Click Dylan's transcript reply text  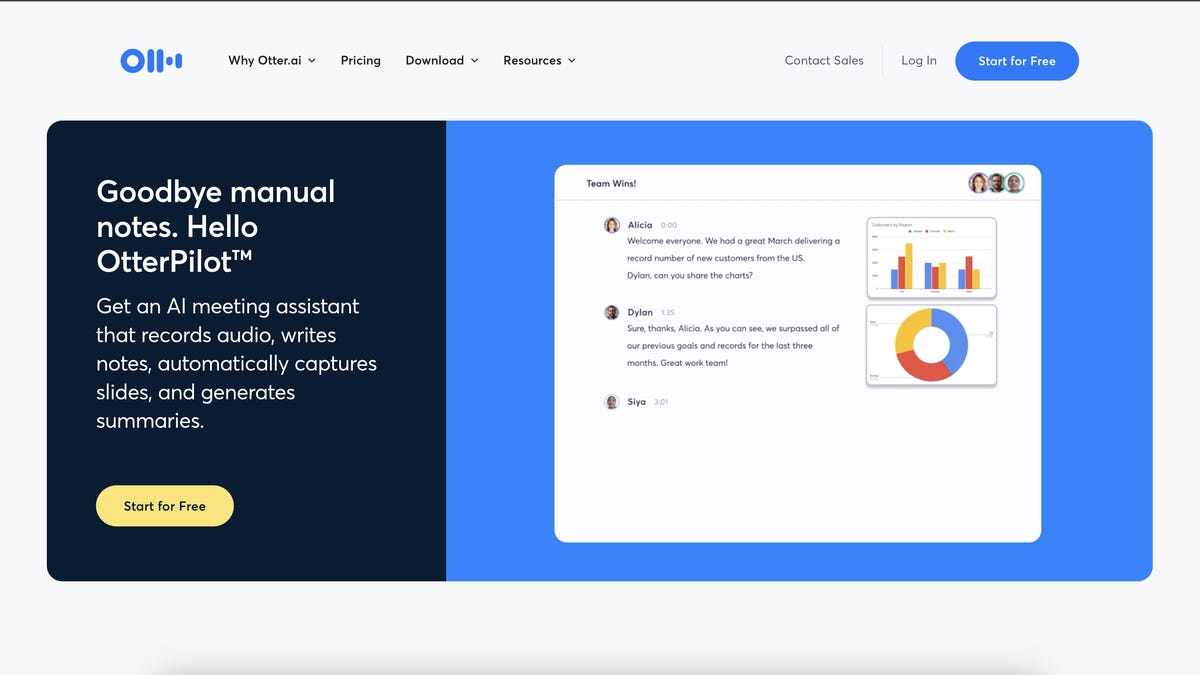click(x=734, y=346)
